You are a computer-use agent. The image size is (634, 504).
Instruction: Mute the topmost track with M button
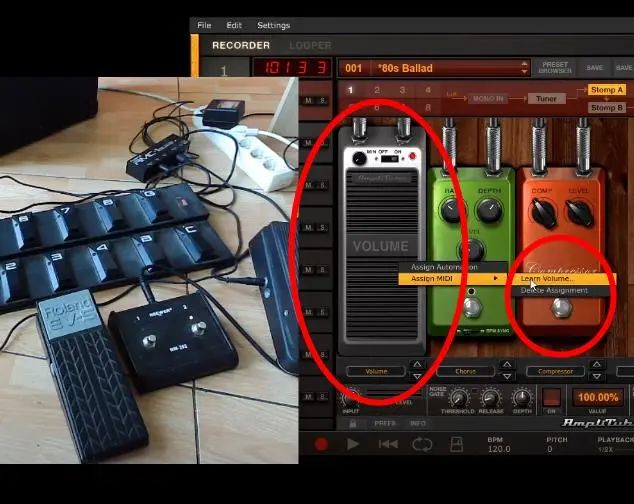(x=309, y=101)
